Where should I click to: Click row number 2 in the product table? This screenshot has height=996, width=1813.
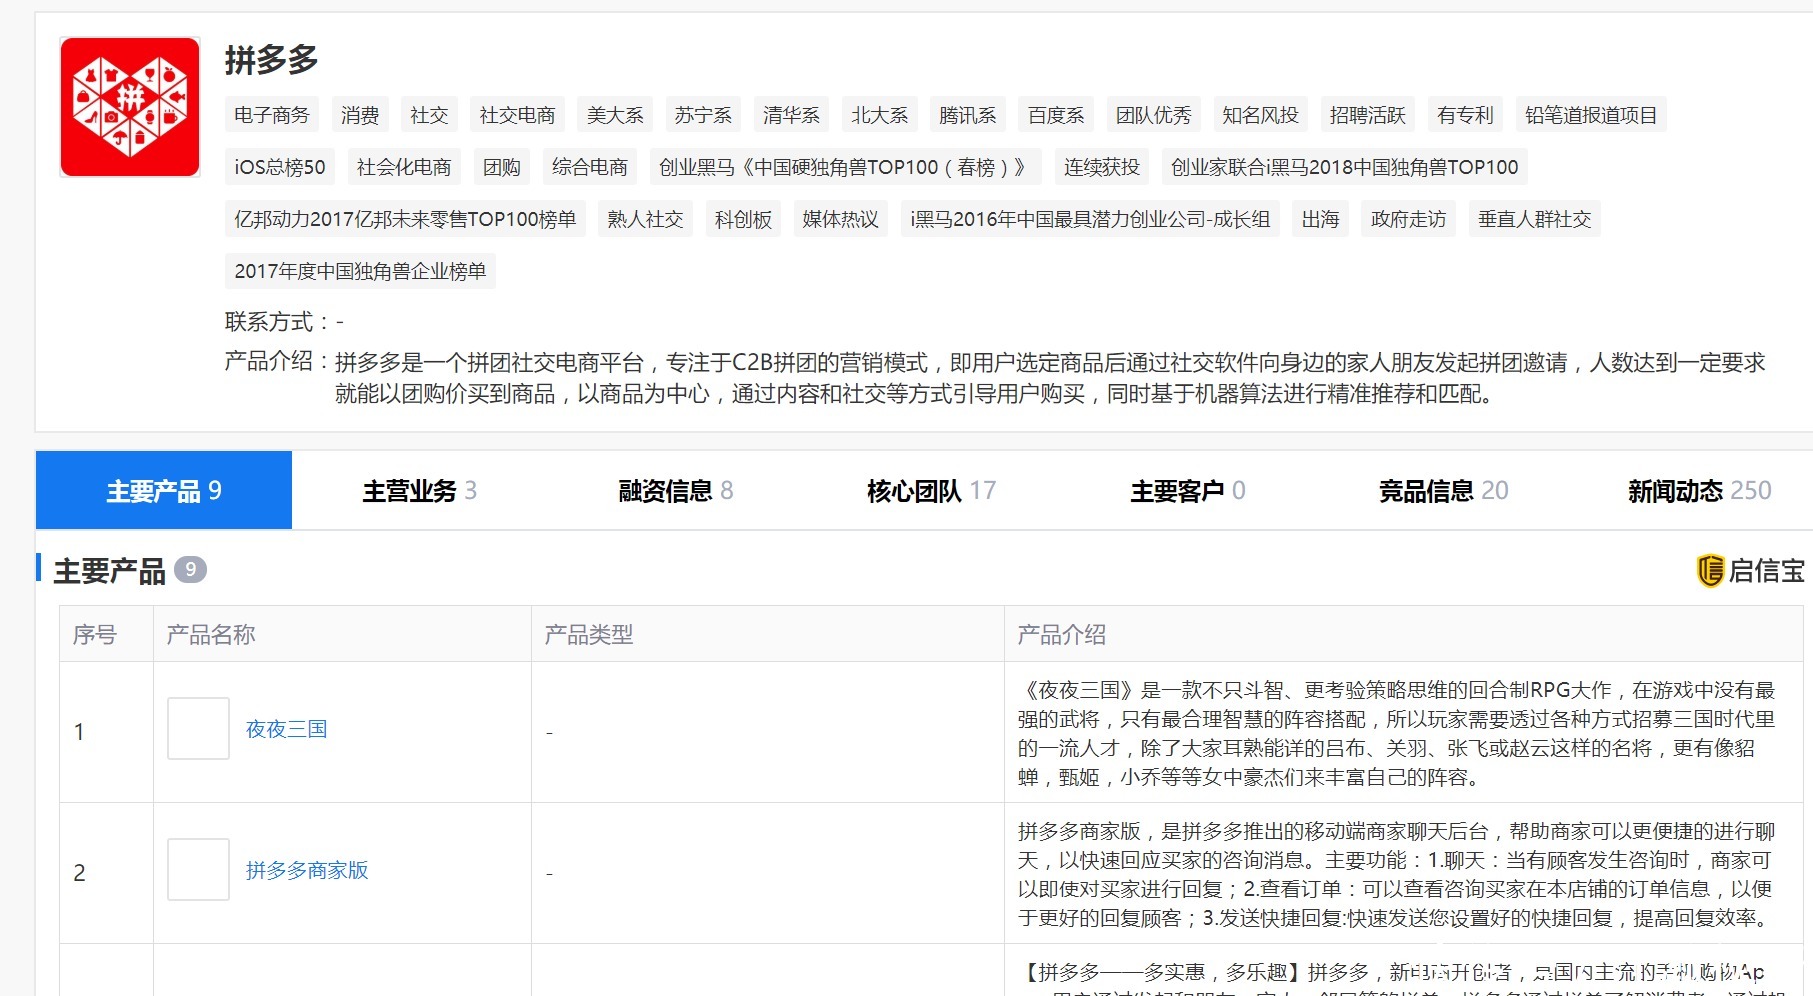pos(80,873)
